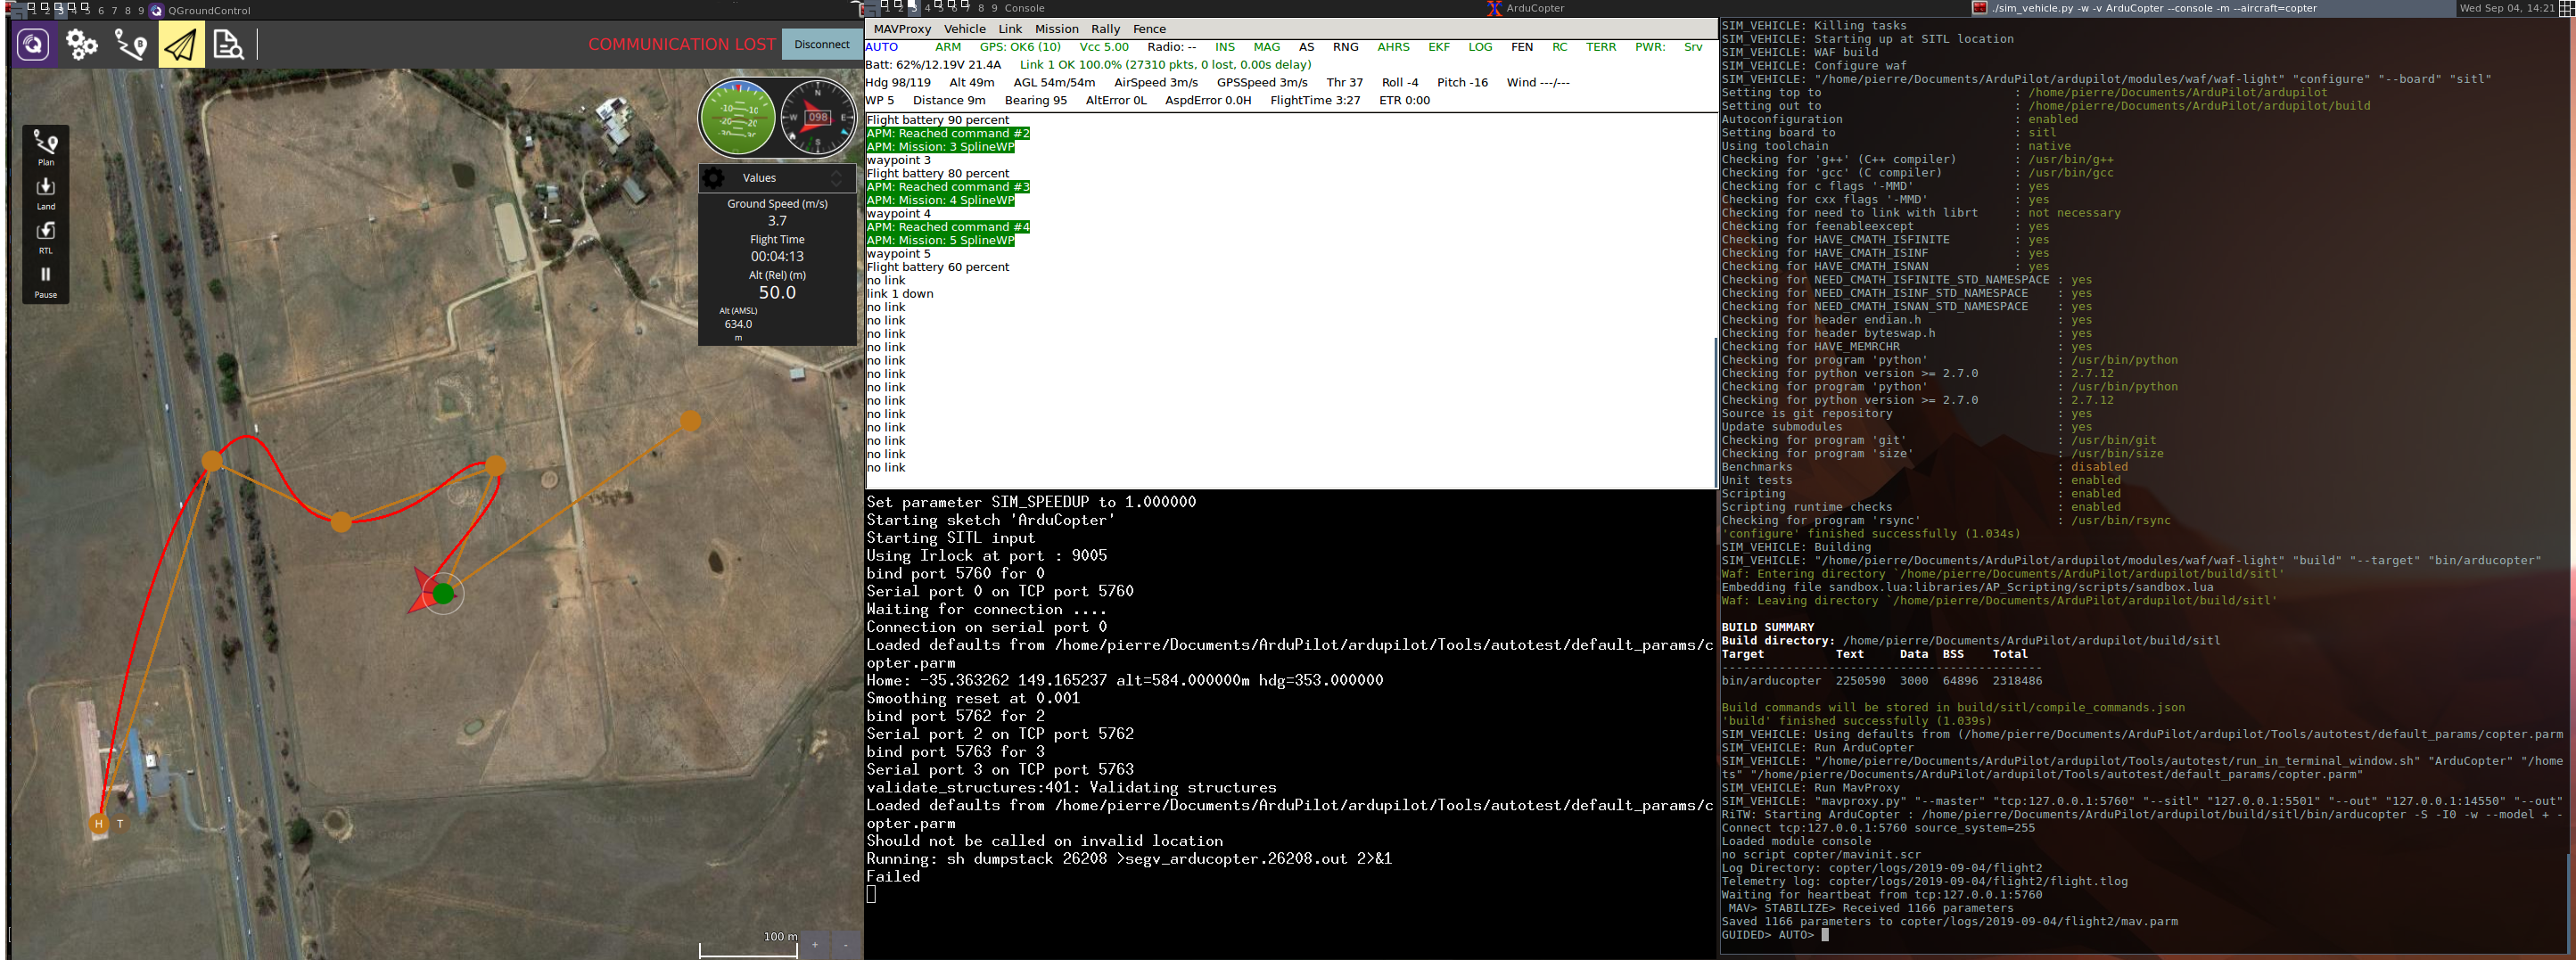Zoom the map with the plus control
The image size is (2576, 960).
(815, 944)
